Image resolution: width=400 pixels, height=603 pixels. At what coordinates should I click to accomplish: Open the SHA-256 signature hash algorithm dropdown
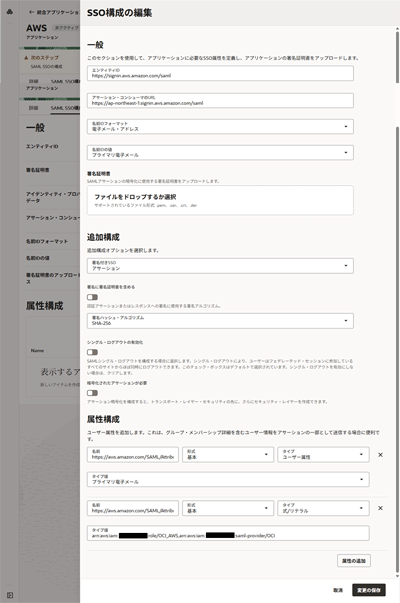point(220,321)
